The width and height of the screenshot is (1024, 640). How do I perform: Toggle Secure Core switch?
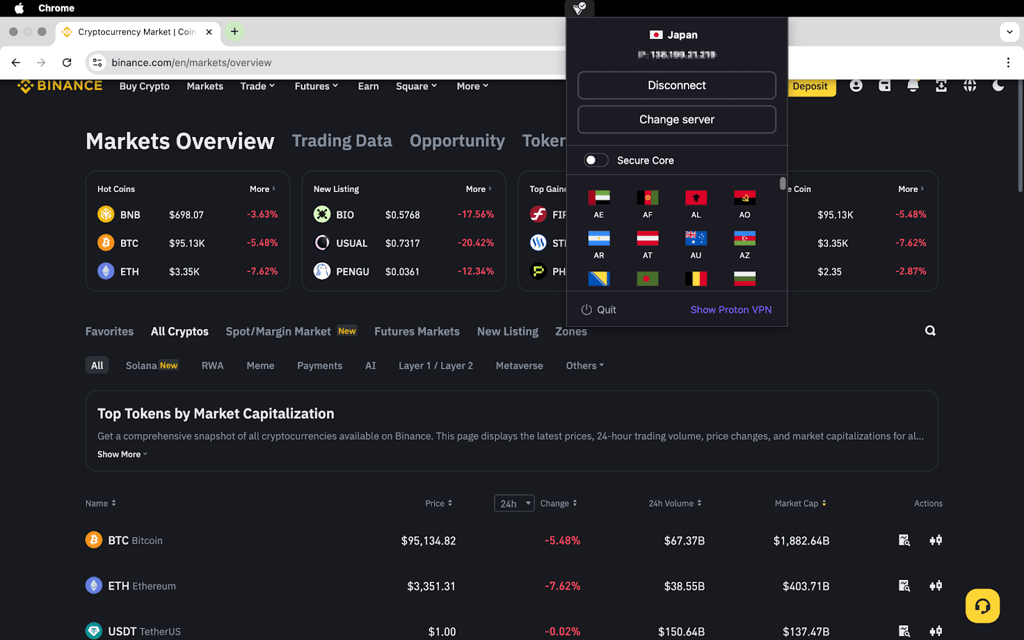click(596, 160)
